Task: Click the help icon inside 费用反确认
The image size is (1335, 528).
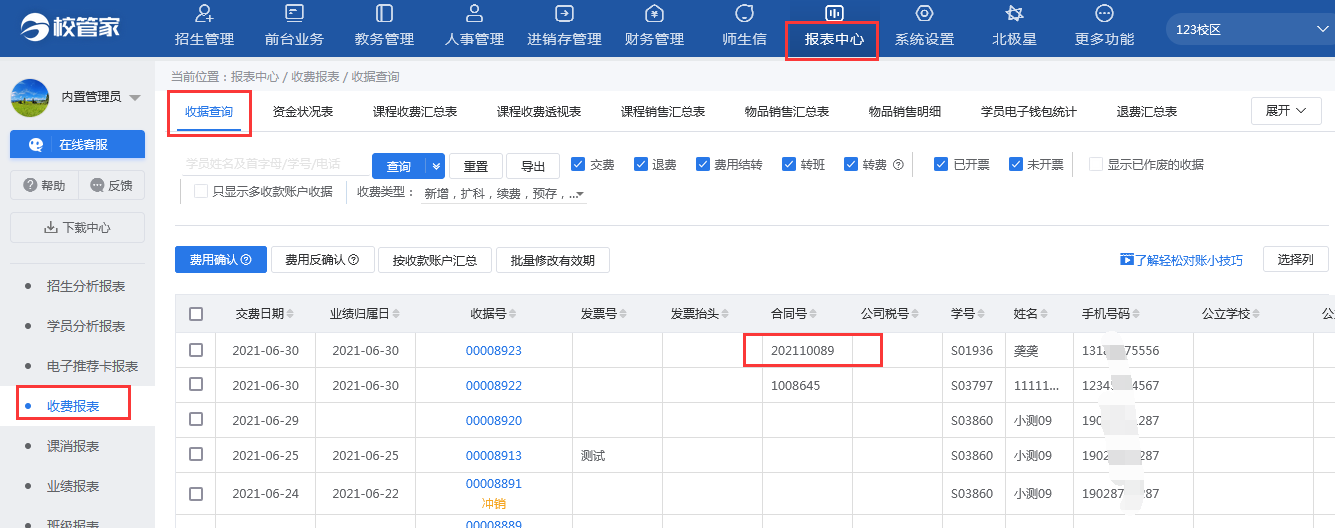Action: tap(353, 260)
